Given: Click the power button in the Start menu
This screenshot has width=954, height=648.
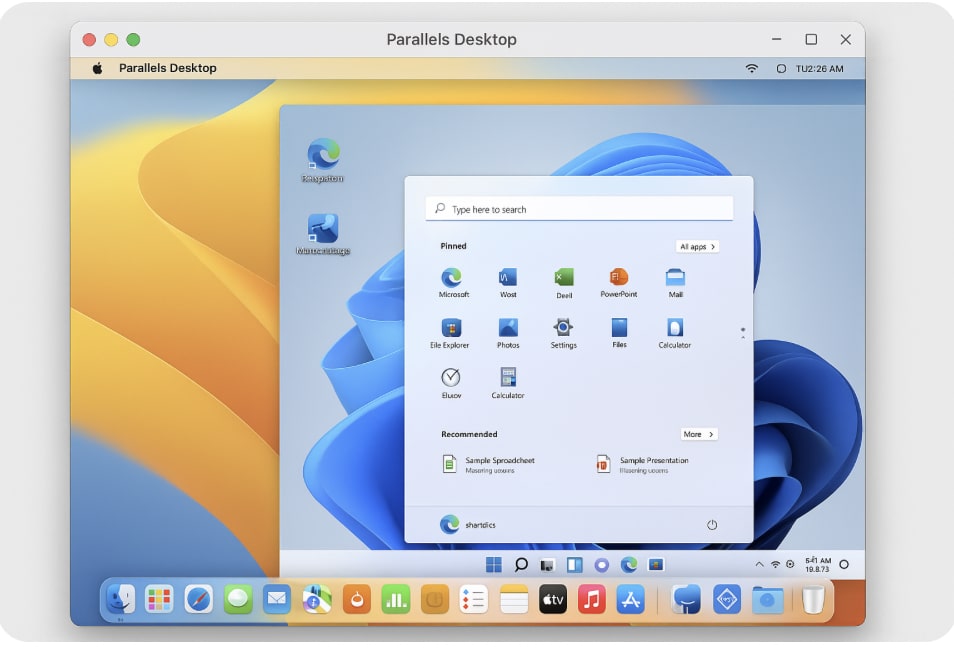Looking at the screenshot, I should point(712,524).
